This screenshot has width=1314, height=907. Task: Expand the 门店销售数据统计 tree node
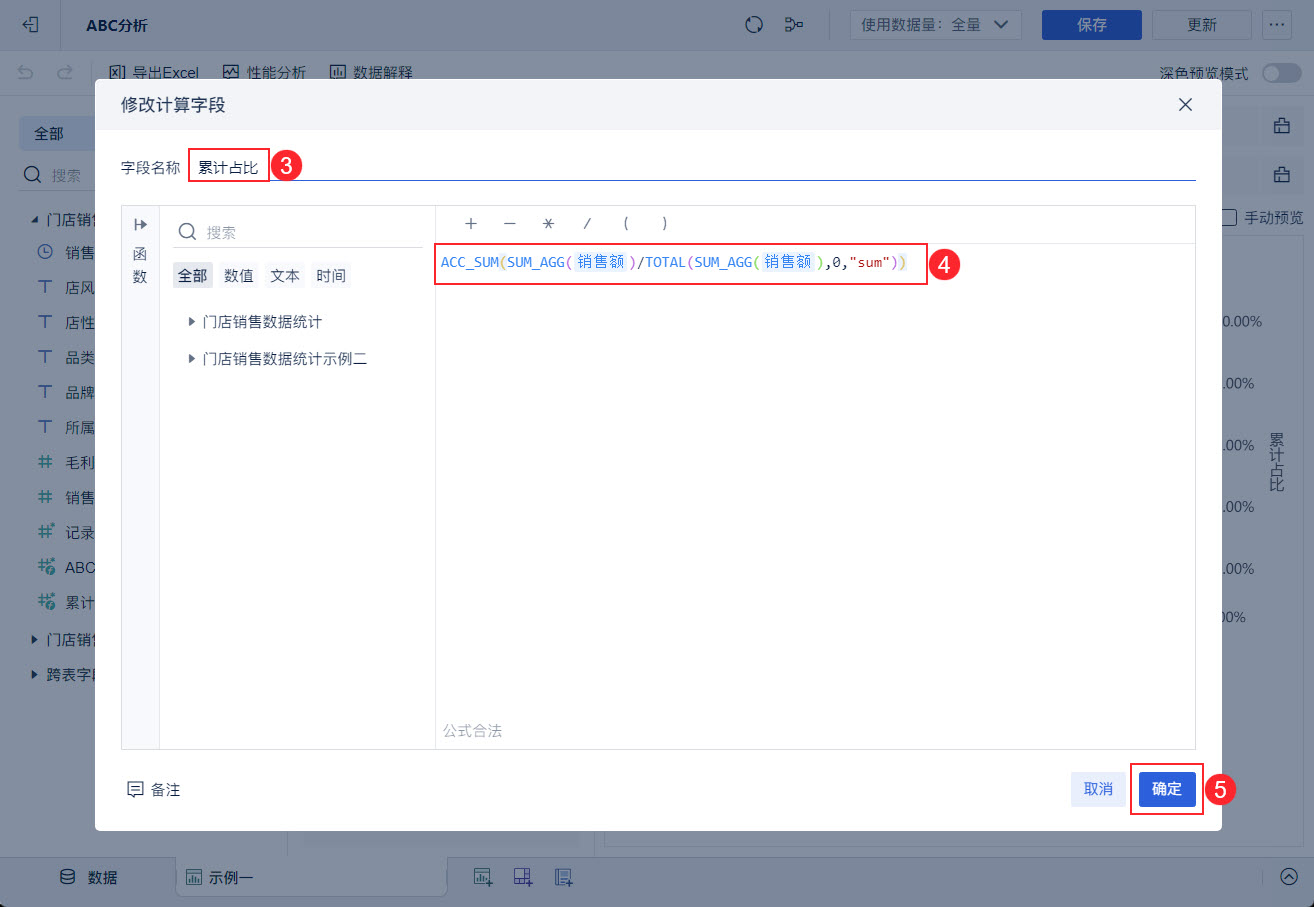191,322
